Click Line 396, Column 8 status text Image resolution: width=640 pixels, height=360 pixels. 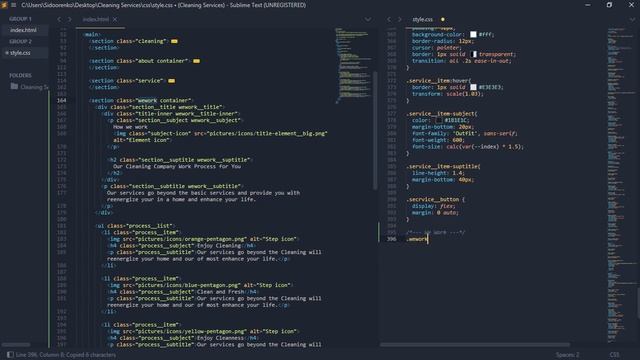(x=66, y=355)
